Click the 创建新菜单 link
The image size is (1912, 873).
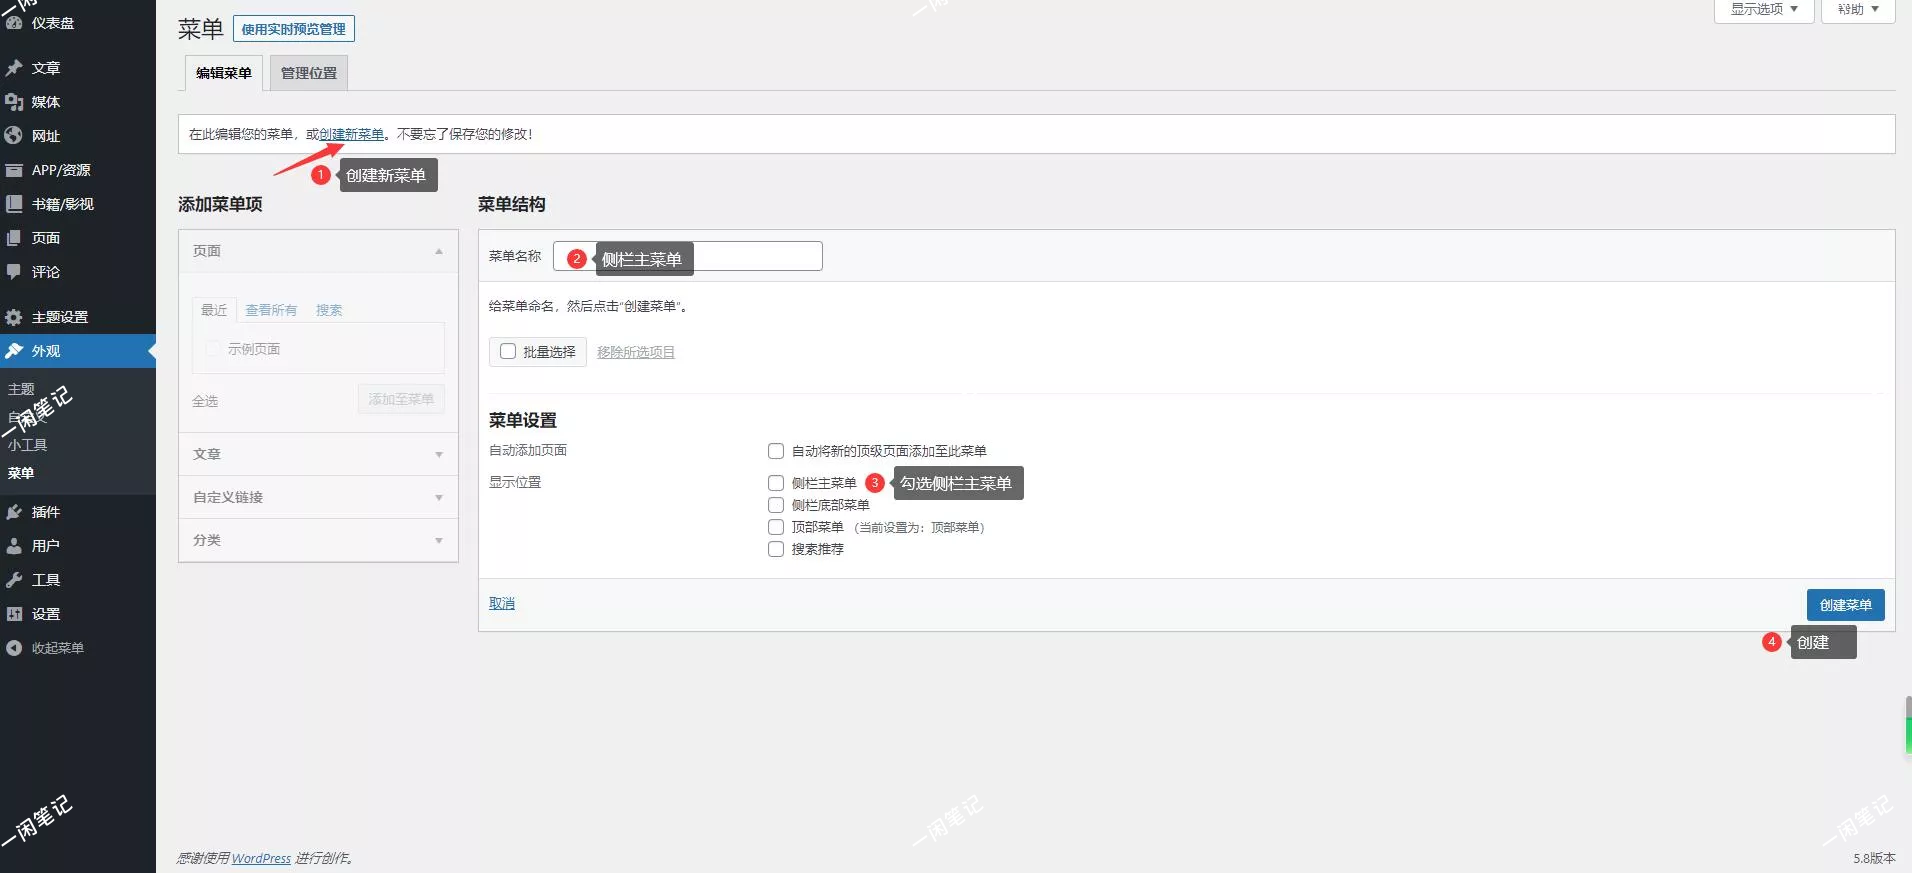point(352,134)
